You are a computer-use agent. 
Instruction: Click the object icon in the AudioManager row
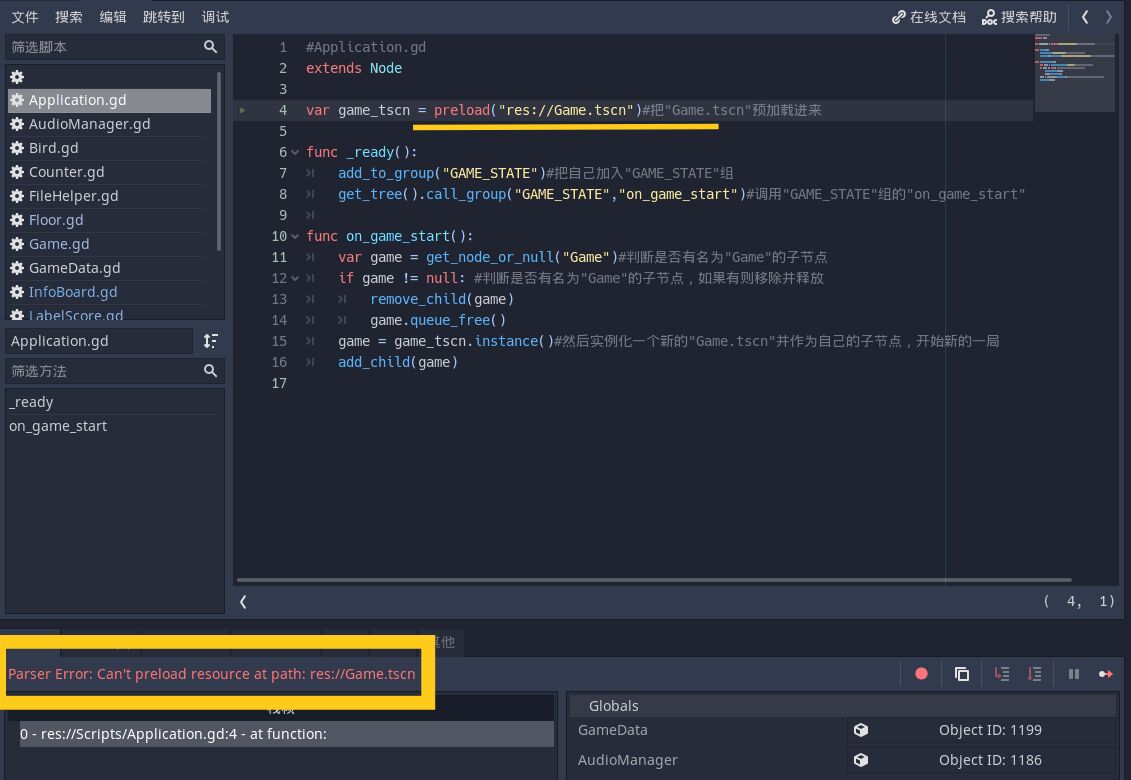[861, 760]
